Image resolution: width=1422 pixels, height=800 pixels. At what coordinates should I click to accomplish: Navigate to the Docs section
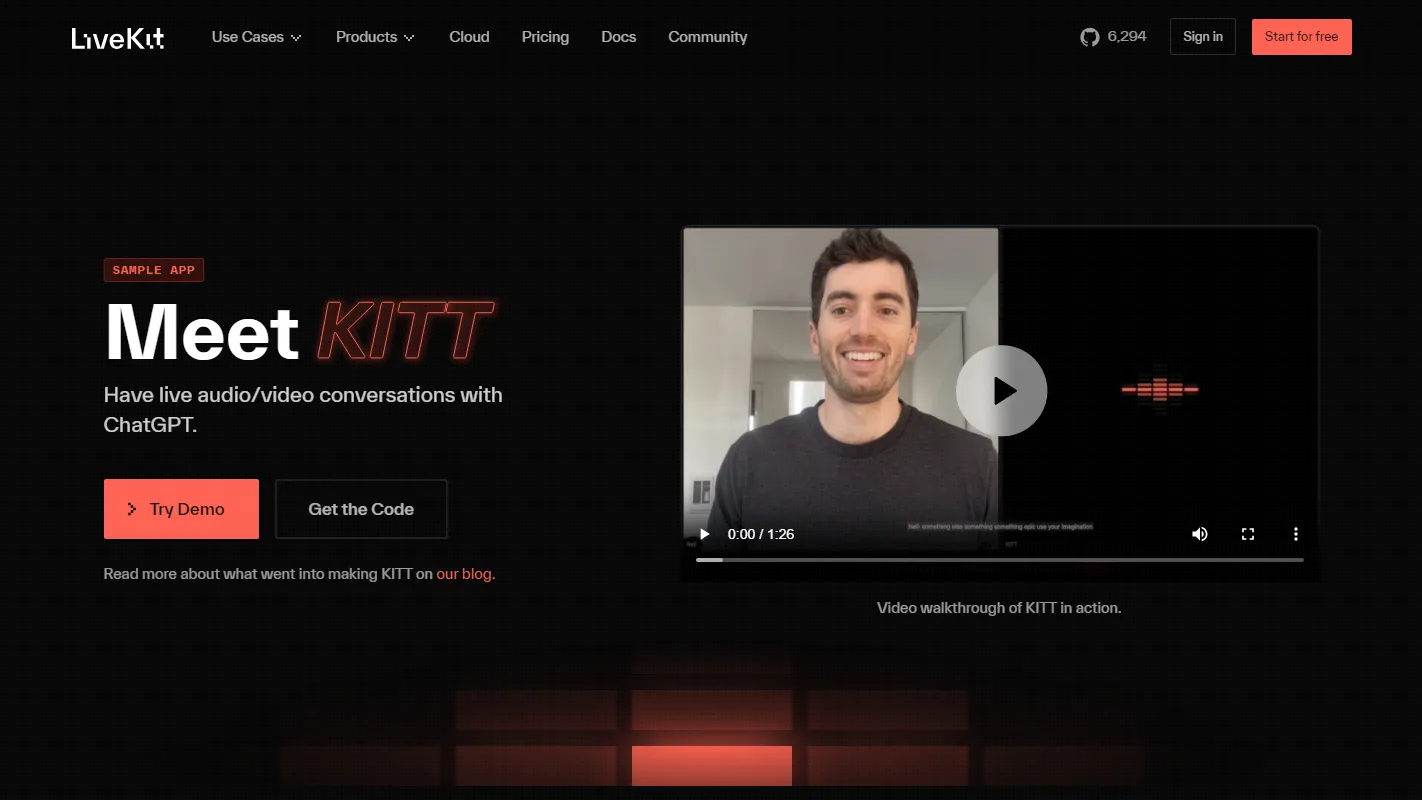[x=618, y=37]
